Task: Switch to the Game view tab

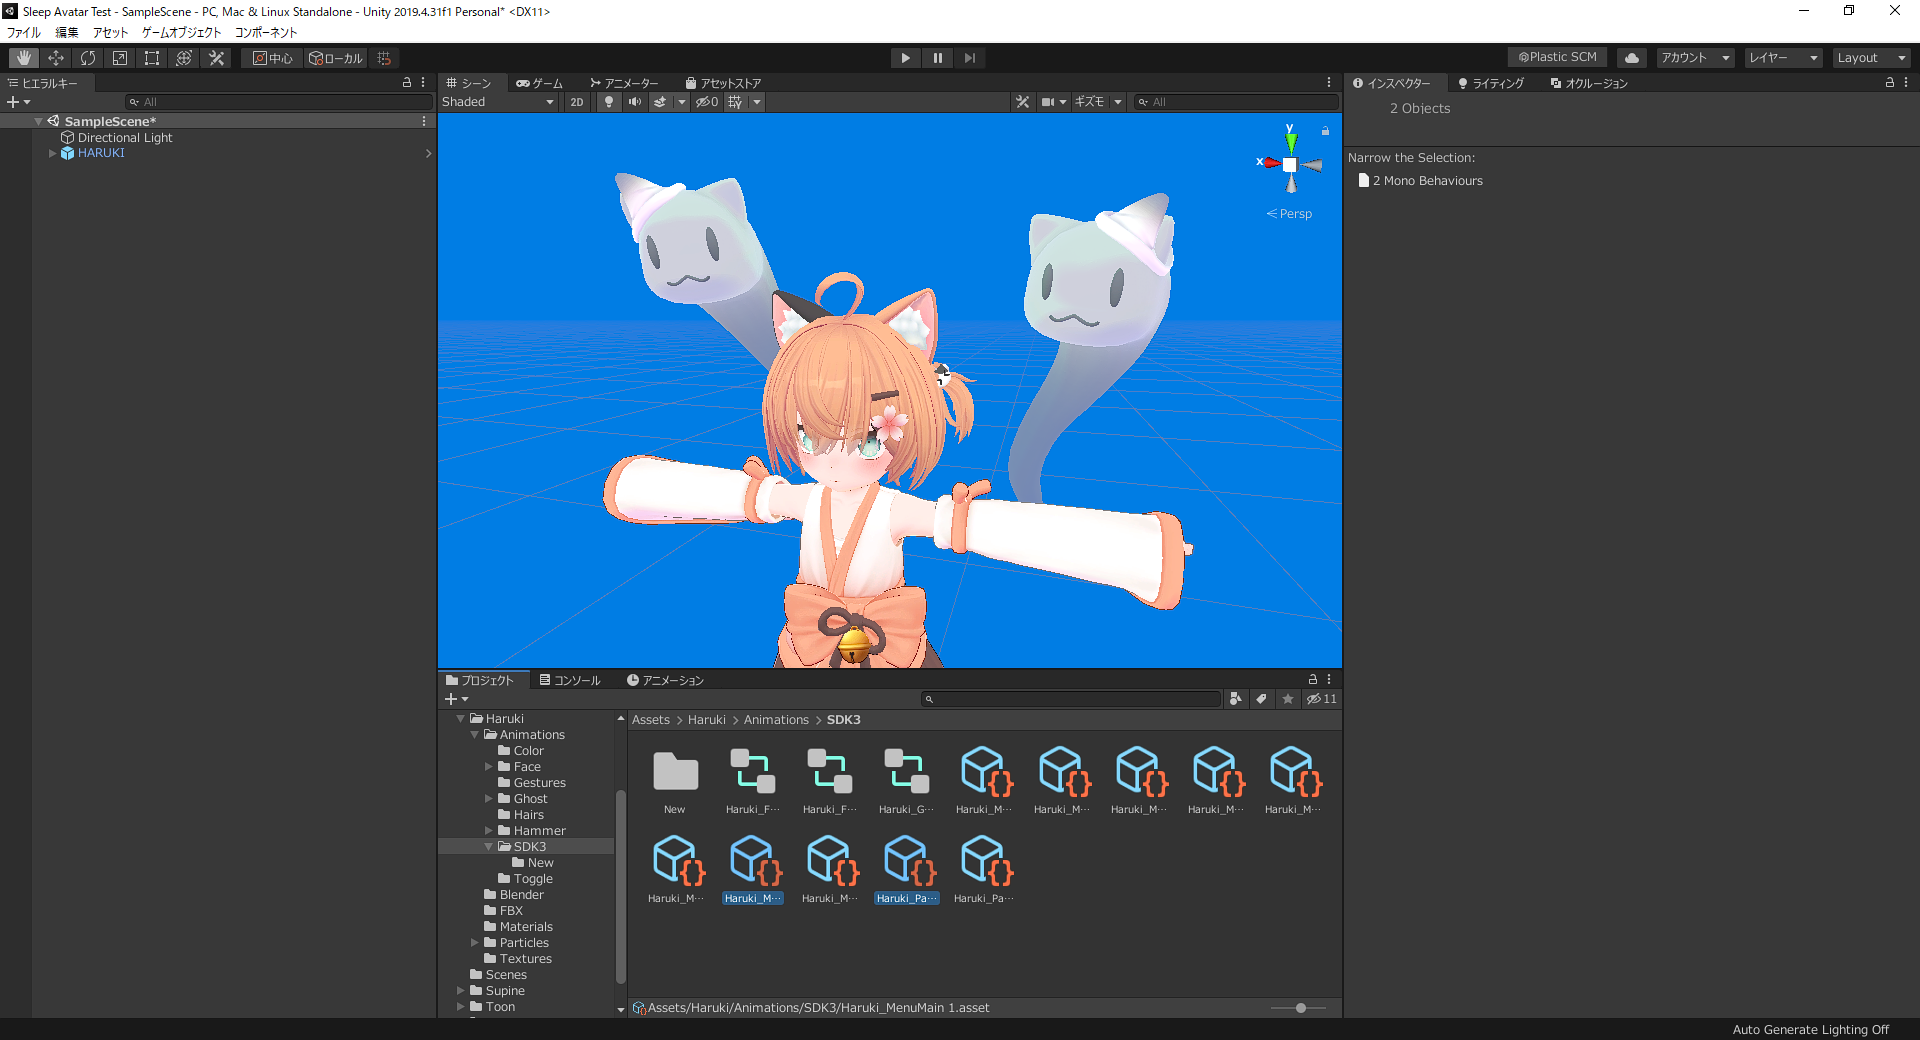Action: click(x=540, y=83)
